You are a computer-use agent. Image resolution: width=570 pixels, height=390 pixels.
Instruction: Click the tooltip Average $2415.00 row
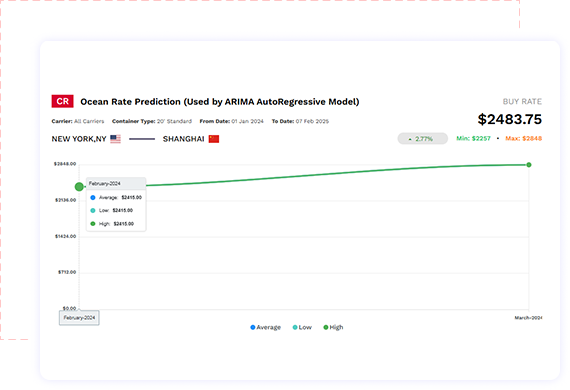[x=116, y=197]
